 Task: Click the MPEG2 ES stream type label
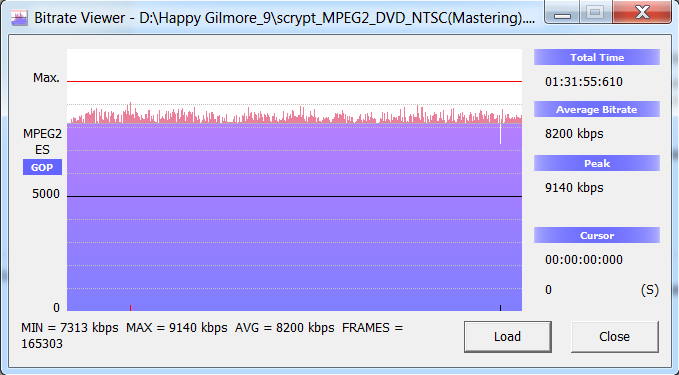click(42, 142)
